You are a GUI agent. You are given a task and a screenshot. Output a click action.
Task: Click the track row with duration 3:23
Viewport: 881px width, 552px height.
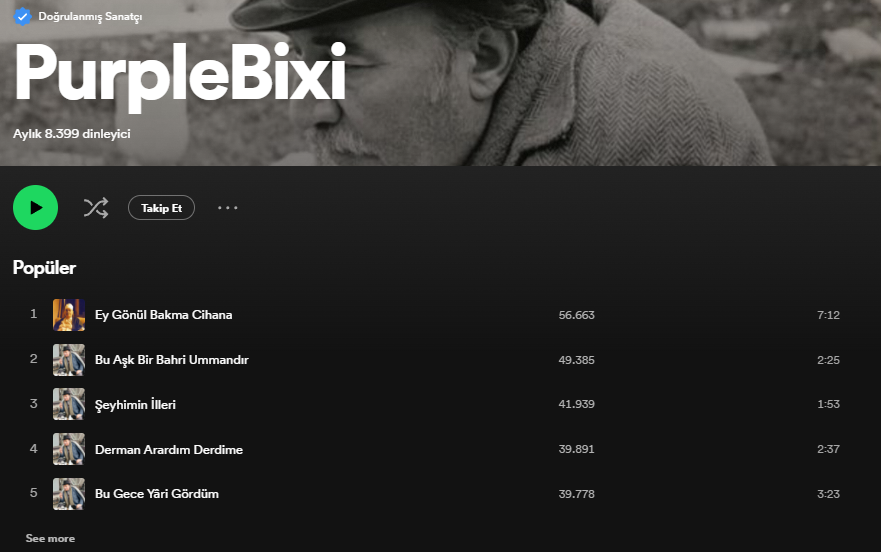(435, 494)
